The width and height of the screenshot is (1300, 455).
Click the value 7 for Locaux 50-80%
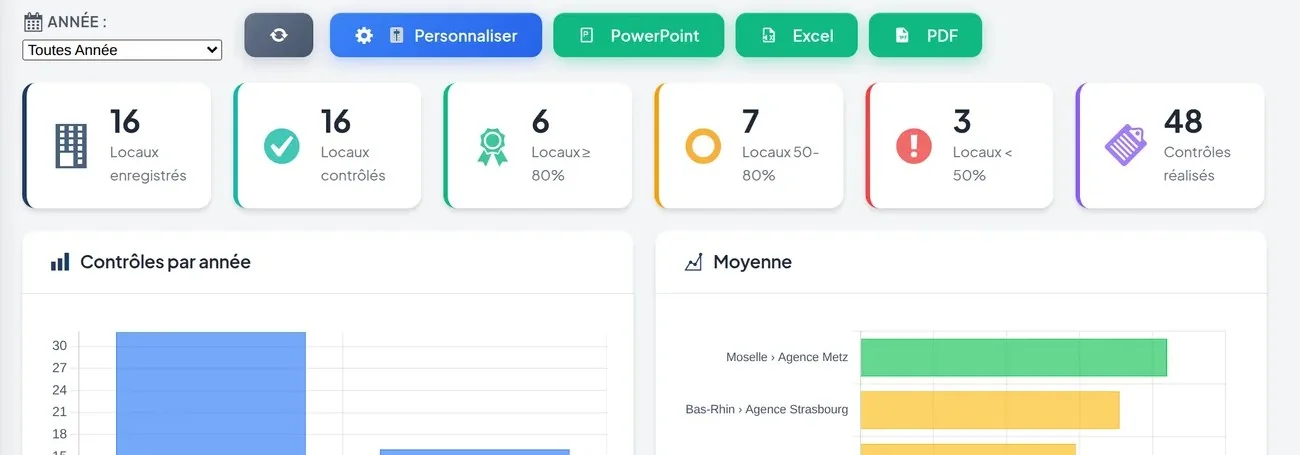751,121
